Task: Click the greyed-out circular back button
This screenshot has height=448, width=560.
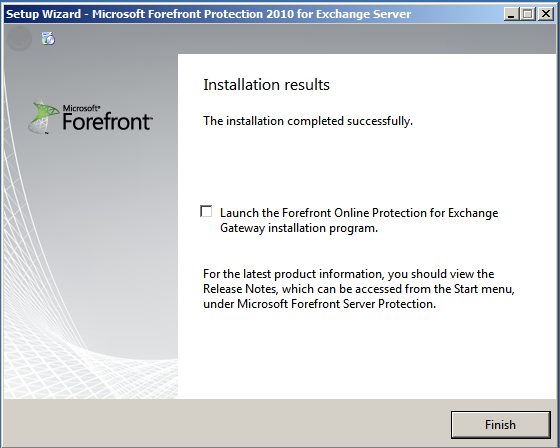Action: (x=19, y=38)
